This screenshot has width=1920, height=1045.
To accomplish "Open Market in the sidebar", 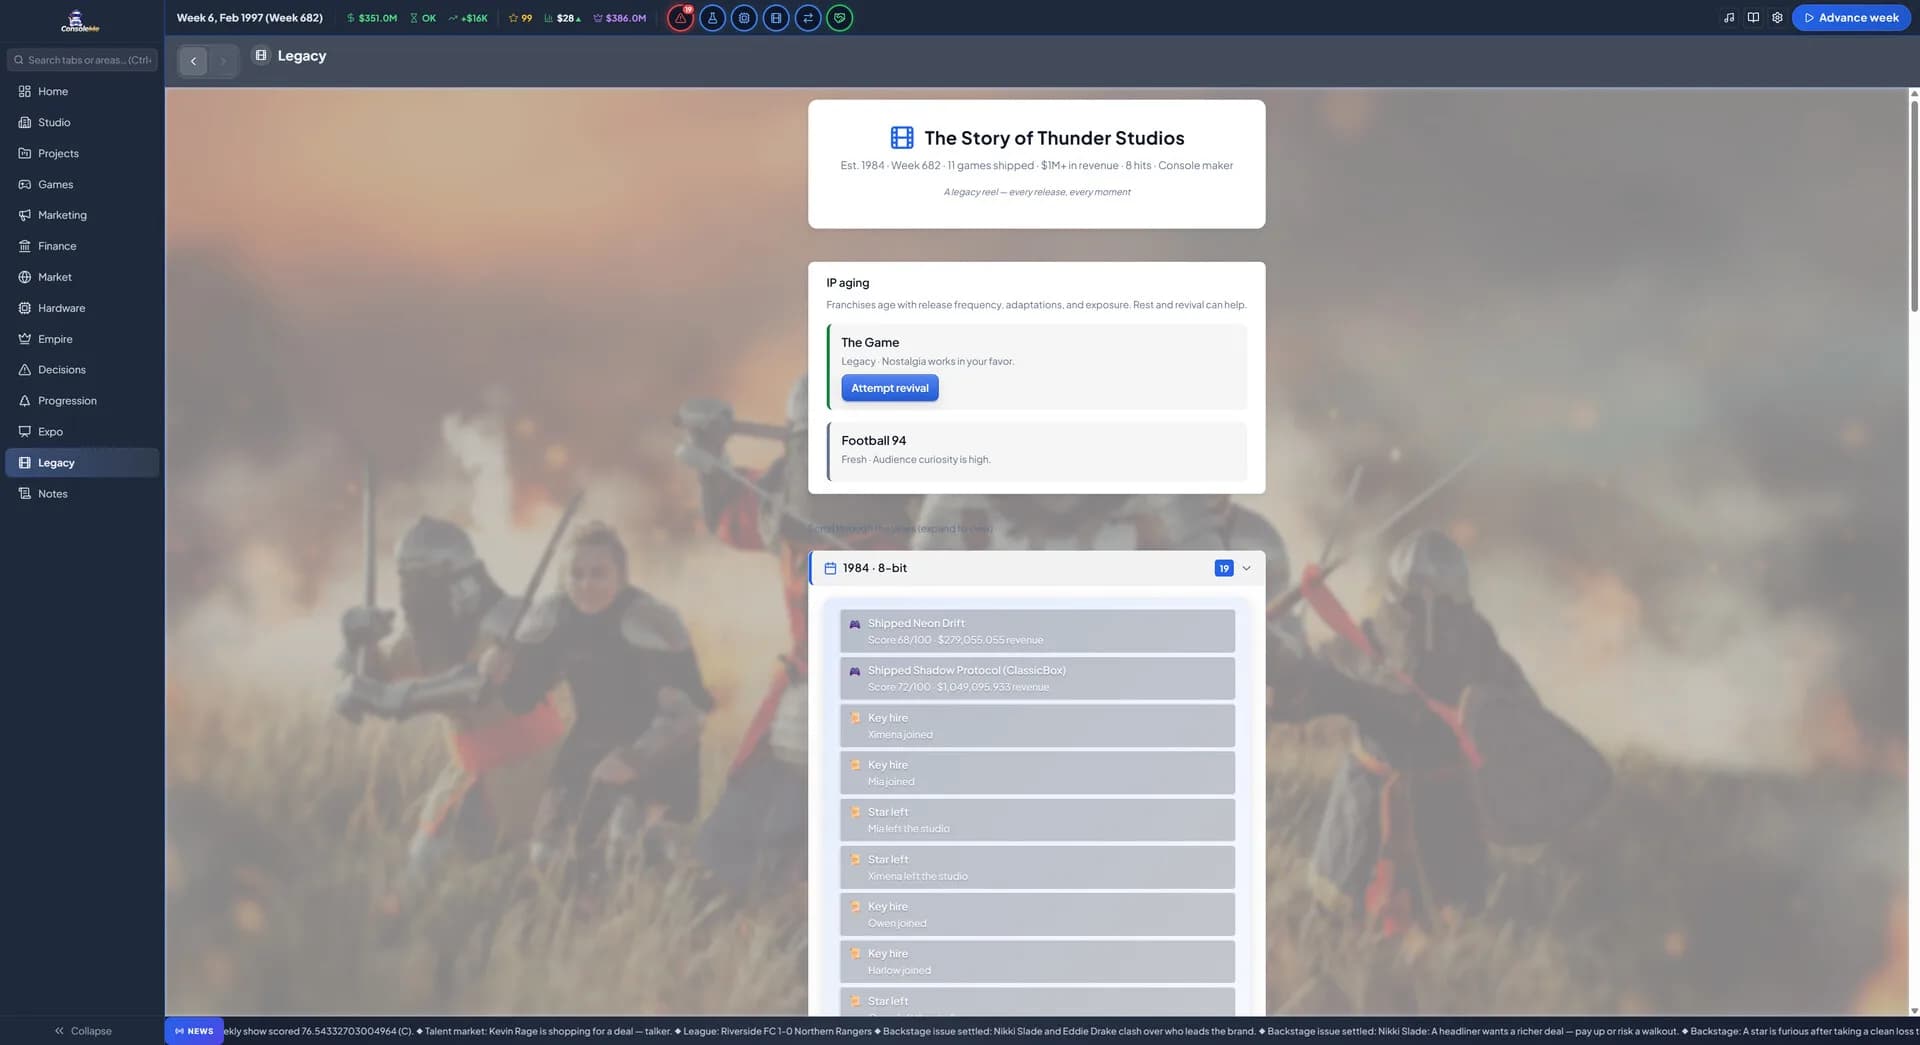I will tap(82, 278).
